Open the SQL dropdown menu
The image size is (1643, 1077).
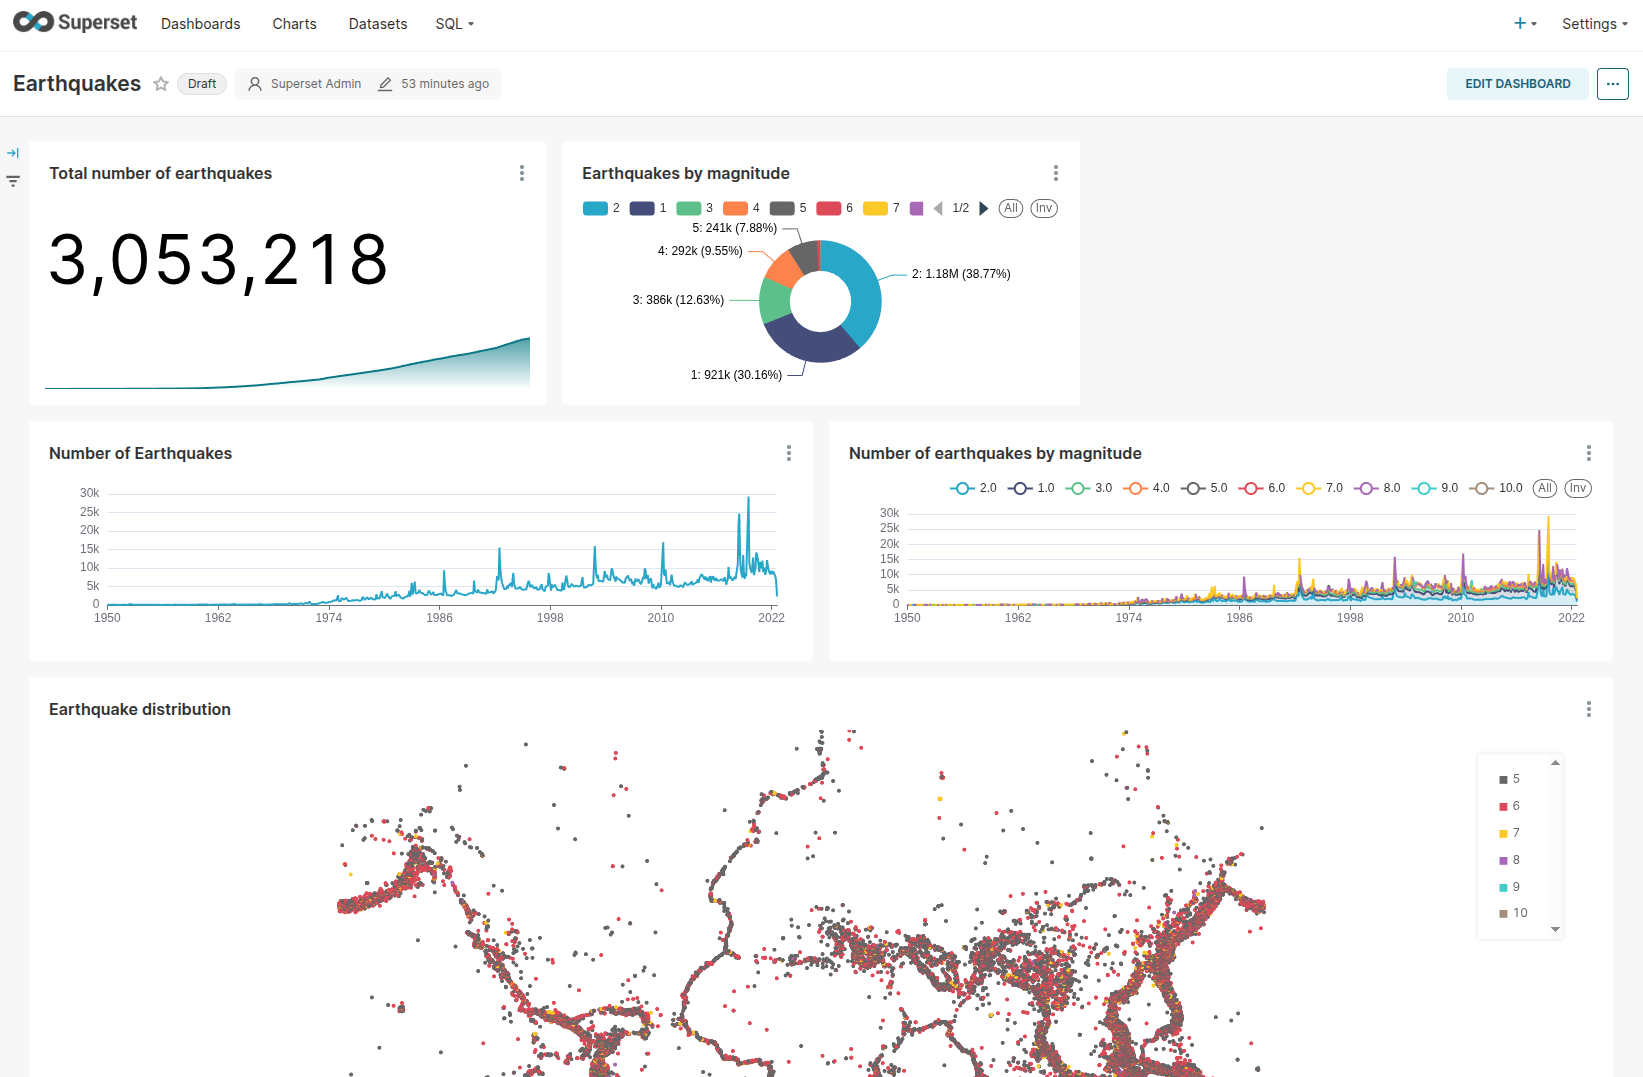(x=454, y=24)
